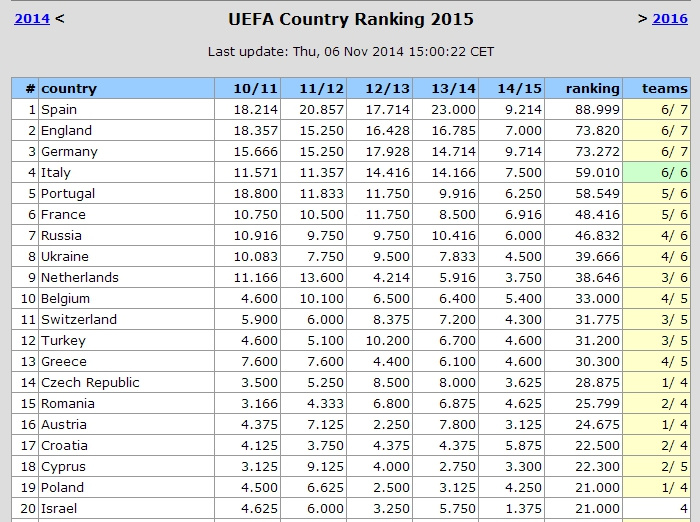700x522 pixels.
Task: Click the ranking column header
Action: (592, 88)
